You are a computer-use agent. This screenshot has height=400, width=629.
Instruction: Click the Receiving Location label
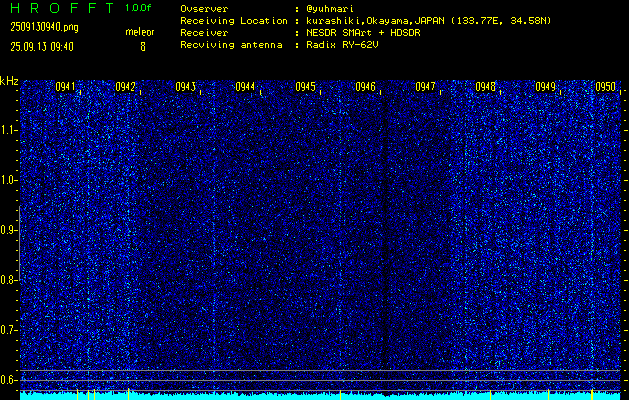pyautogui.click(x=234, y=21)
